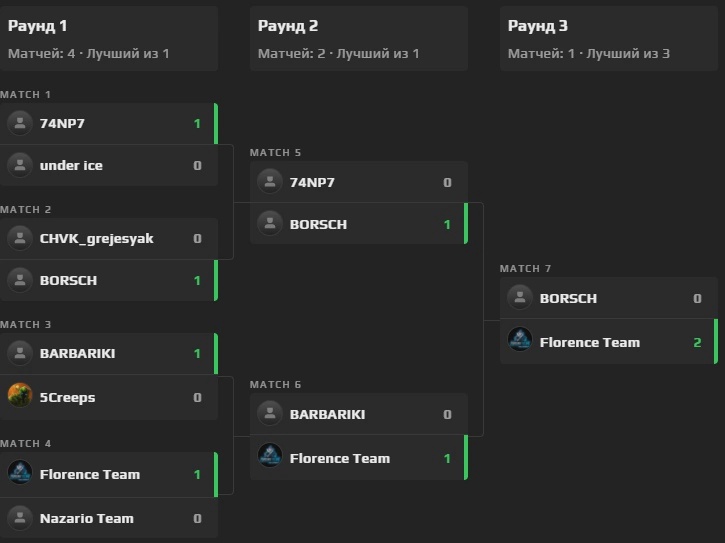Select the Раунд 2 header

[288, 26]
